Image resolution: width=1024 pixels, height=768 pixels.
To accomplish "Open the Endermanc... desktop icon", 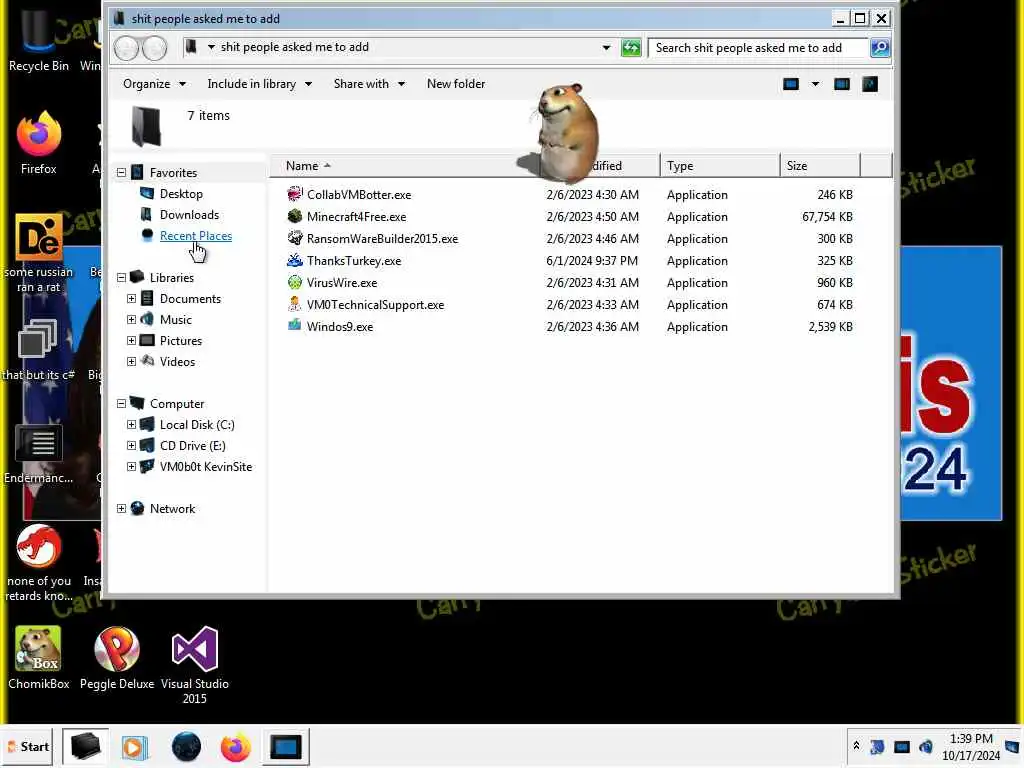I will point(39,454).
